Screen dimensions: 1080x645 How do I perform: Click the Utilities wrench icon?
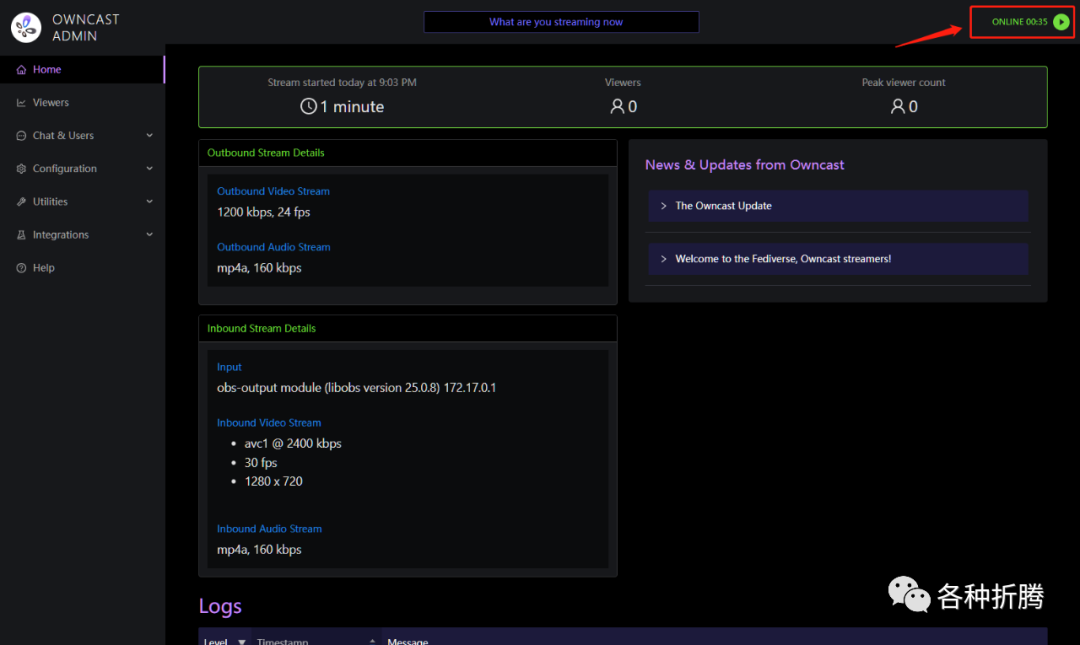pos(21,202)
